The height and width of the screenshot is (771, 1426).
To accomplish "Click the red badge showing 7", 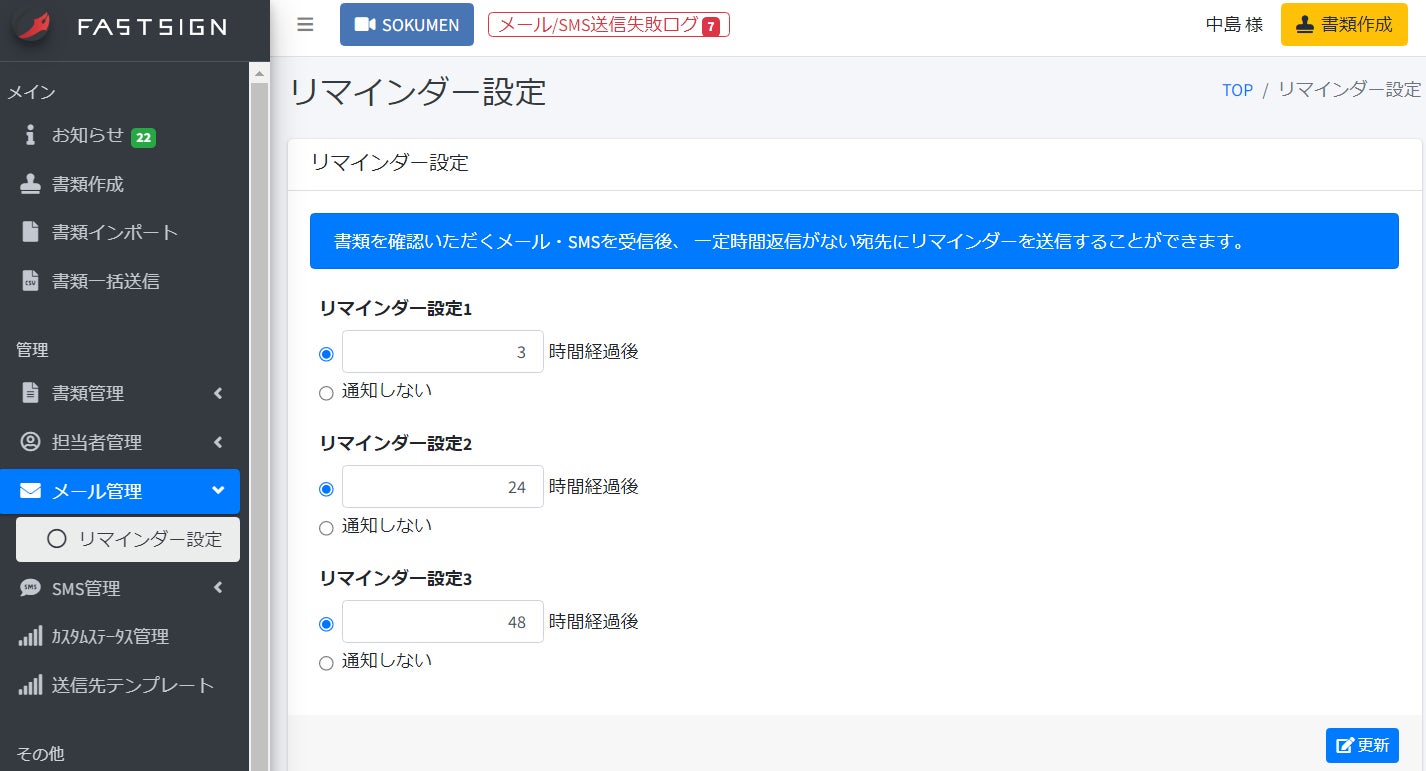I will (x=710, y=27).
